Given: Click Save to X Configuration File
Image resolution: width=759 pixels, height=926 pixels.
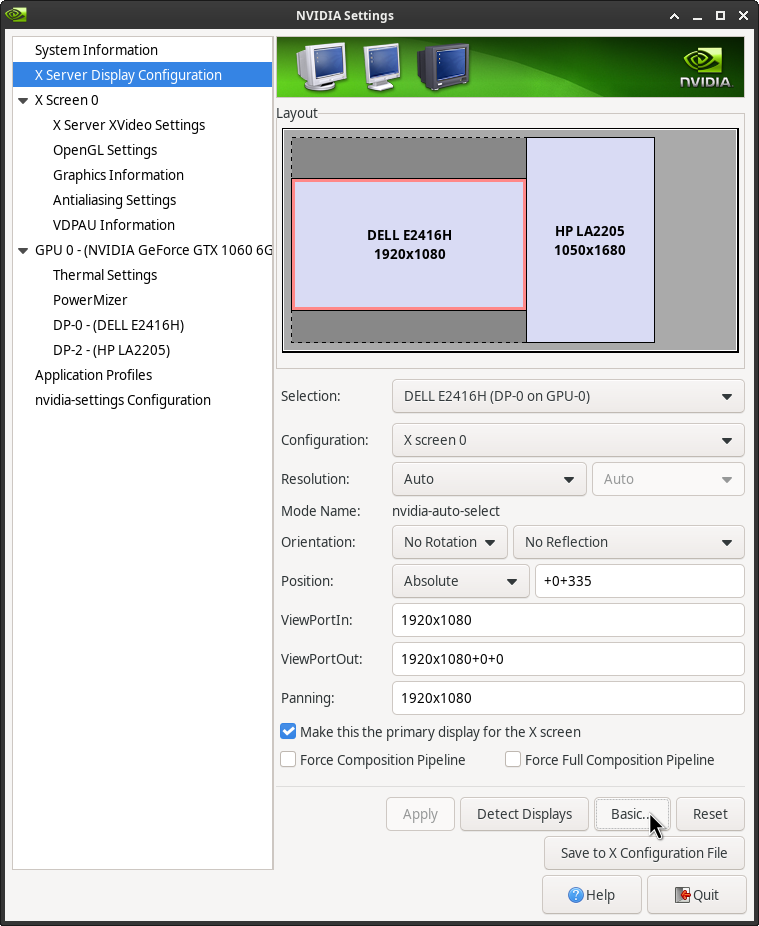Looking at the screenshot, I should (x=644, y=853).
